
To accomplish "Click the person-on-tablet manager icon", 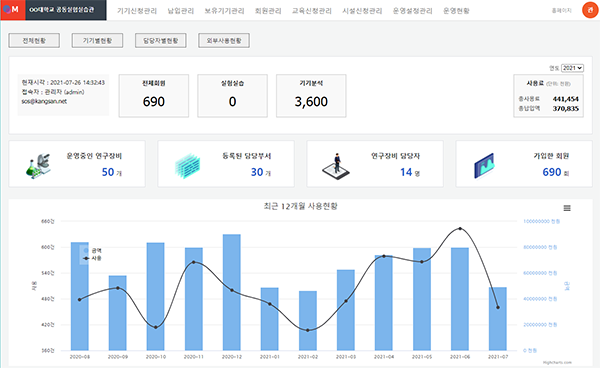I will click(x=336, y=166).
